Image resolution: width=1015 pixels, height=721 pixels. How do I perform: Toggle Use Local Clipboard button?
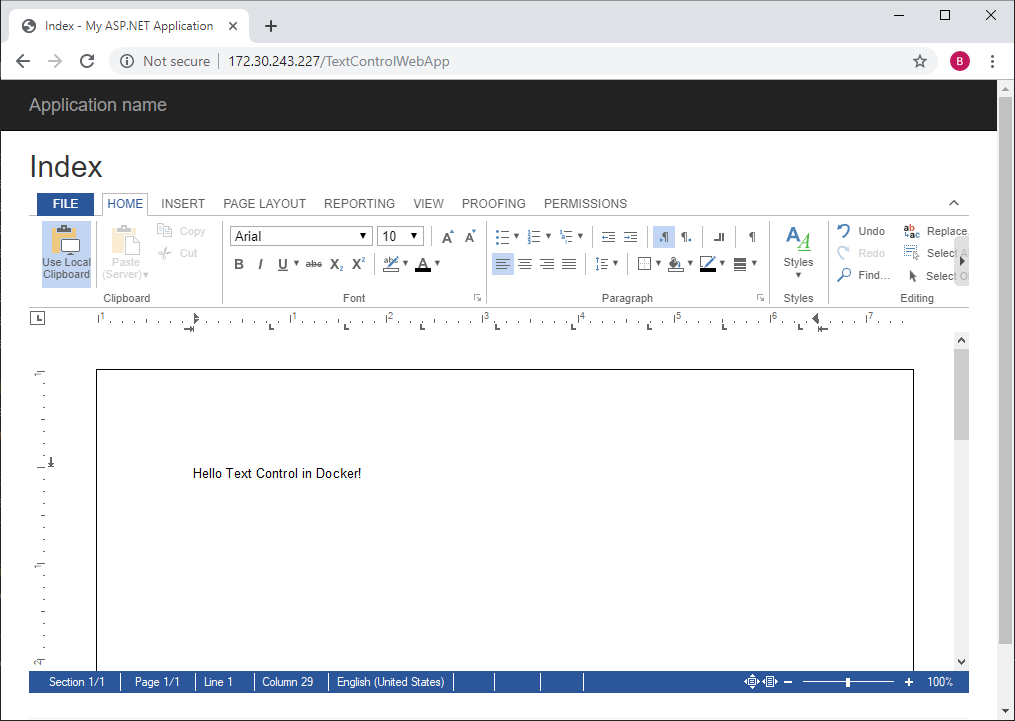tap(66, 253)
